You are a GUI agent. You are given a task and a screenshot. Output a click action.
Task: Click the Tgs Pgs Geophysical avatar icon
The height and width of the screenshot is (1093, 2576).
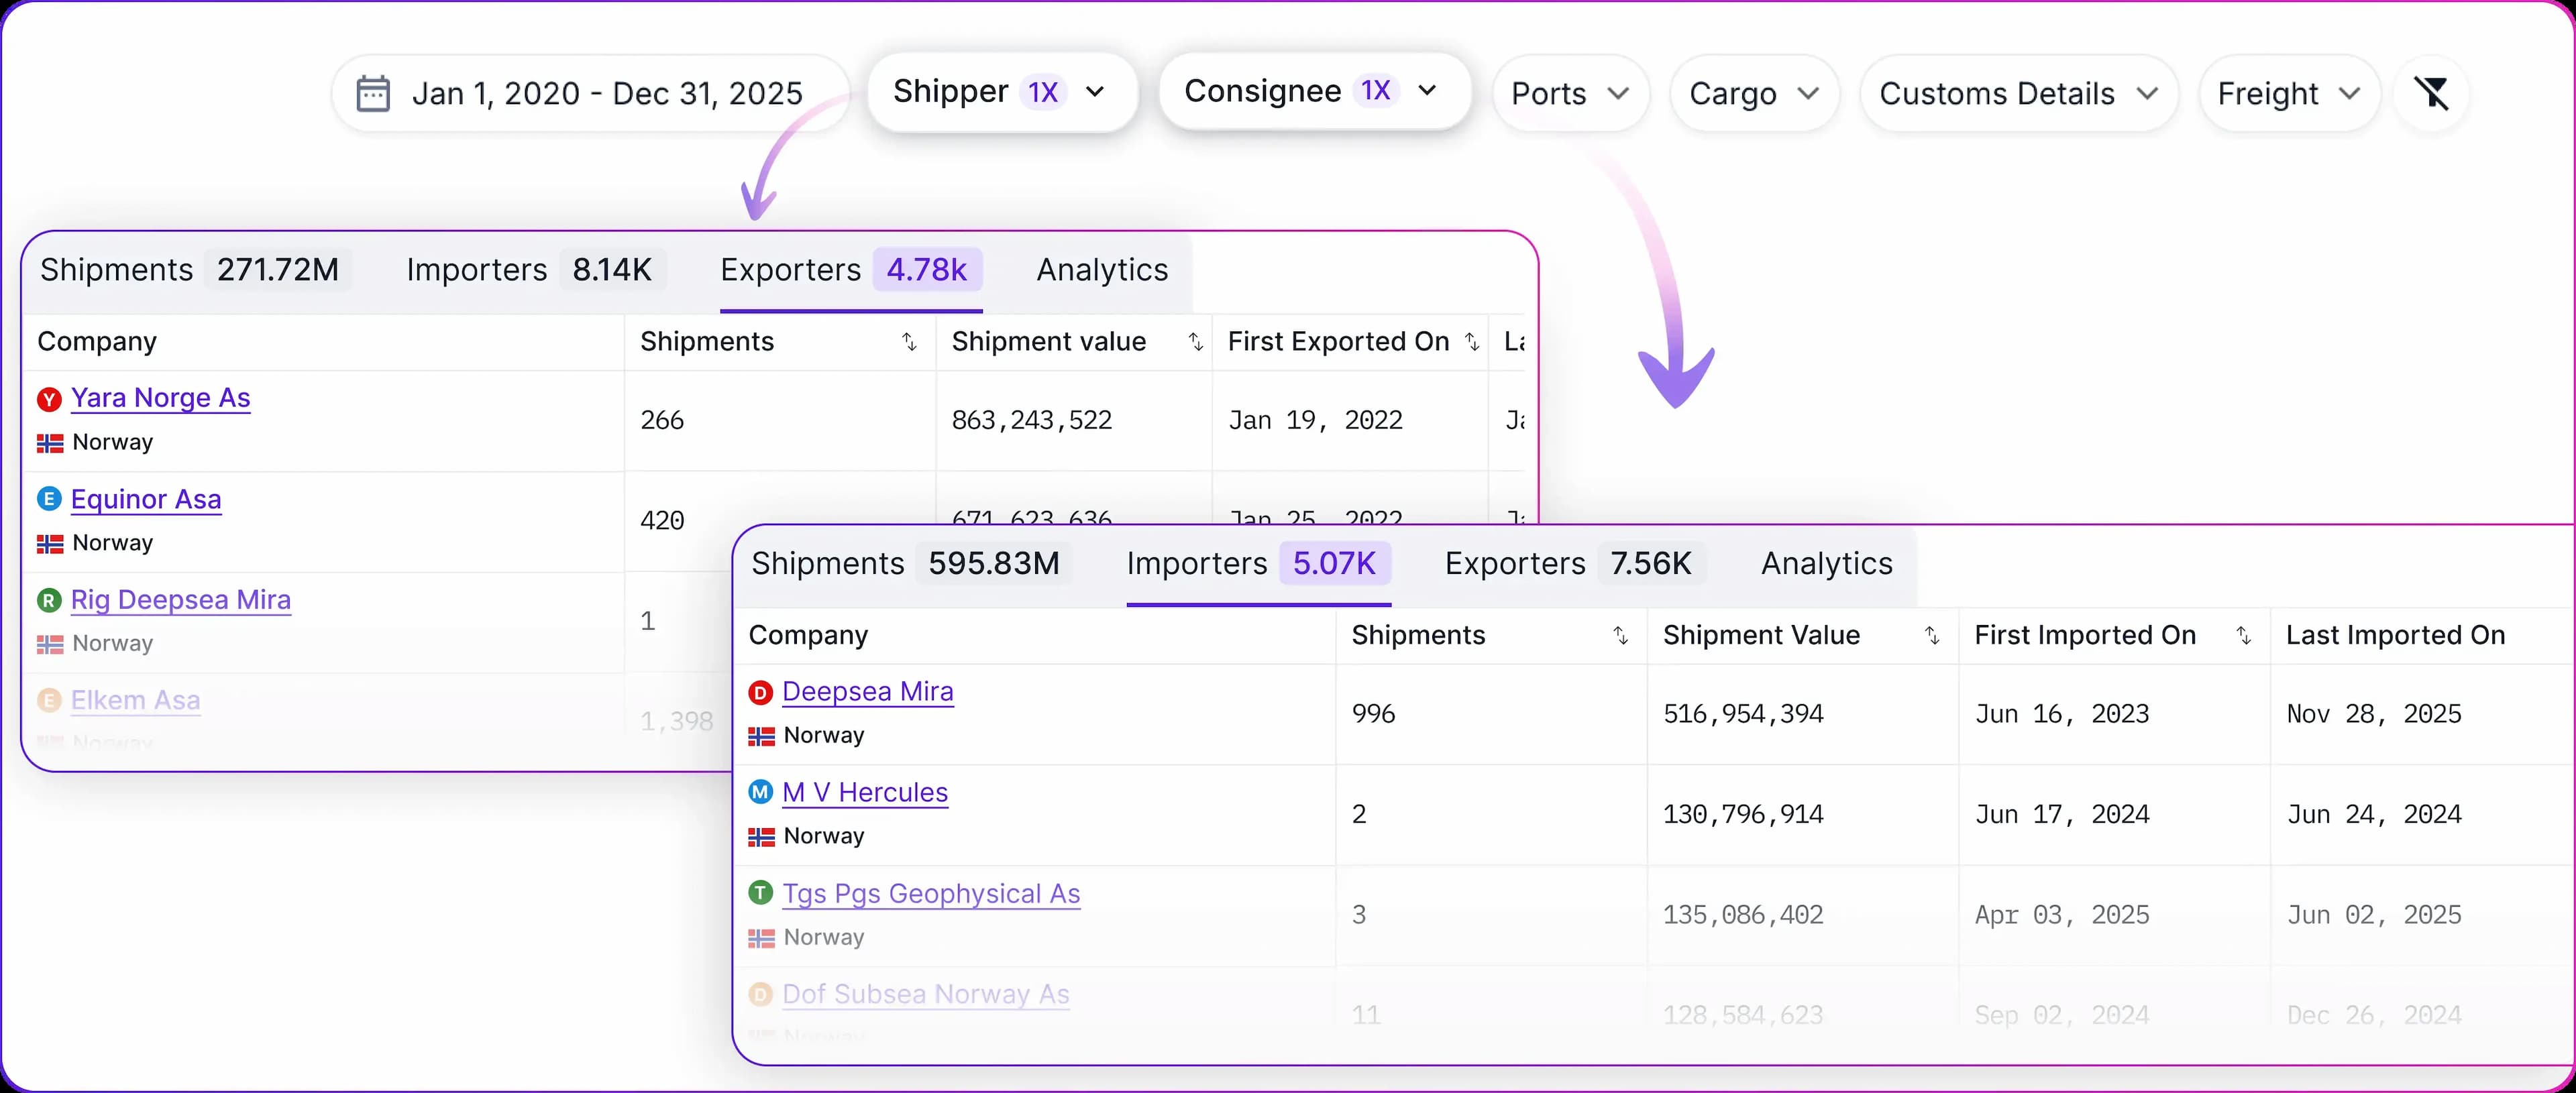(761, 893)
